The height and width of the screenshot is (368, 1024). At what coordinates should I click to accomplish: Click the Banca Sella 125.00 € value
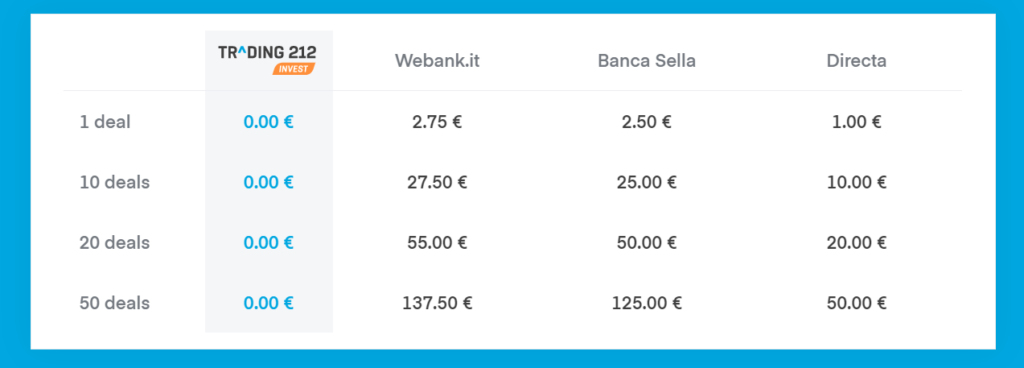(x=647, y=303)
